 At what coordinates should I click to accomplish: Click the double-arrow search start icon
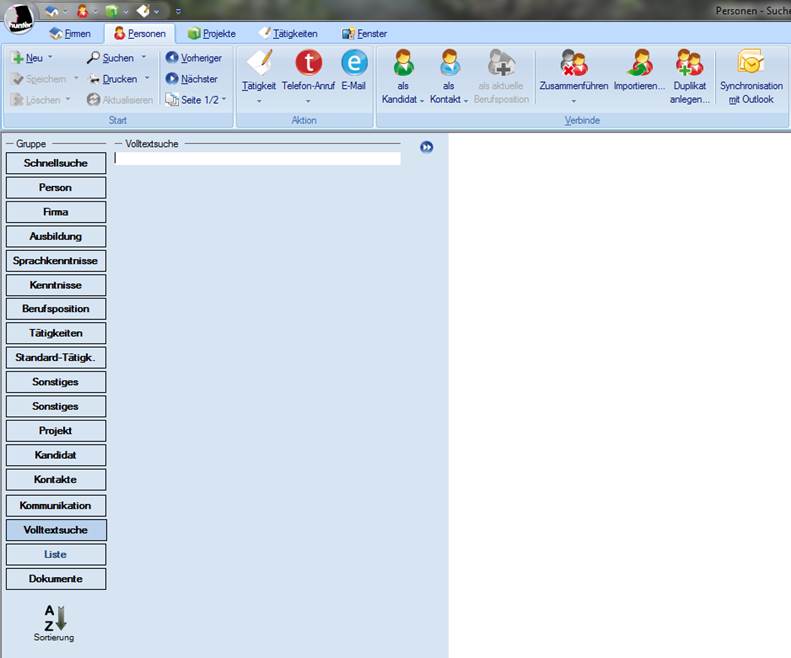(427, 147)
